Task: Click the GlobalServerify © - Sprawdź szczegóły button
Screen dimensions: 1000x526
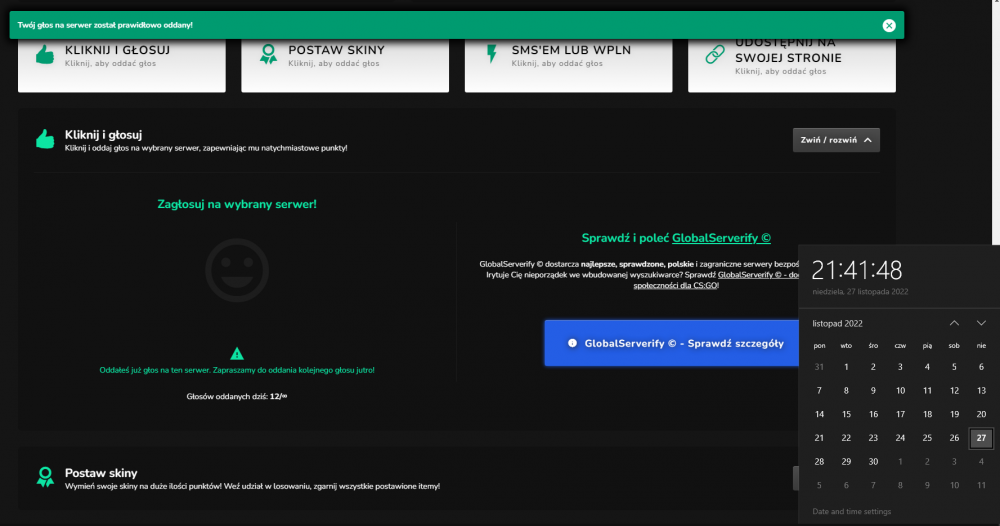Action: coord(672,343)
